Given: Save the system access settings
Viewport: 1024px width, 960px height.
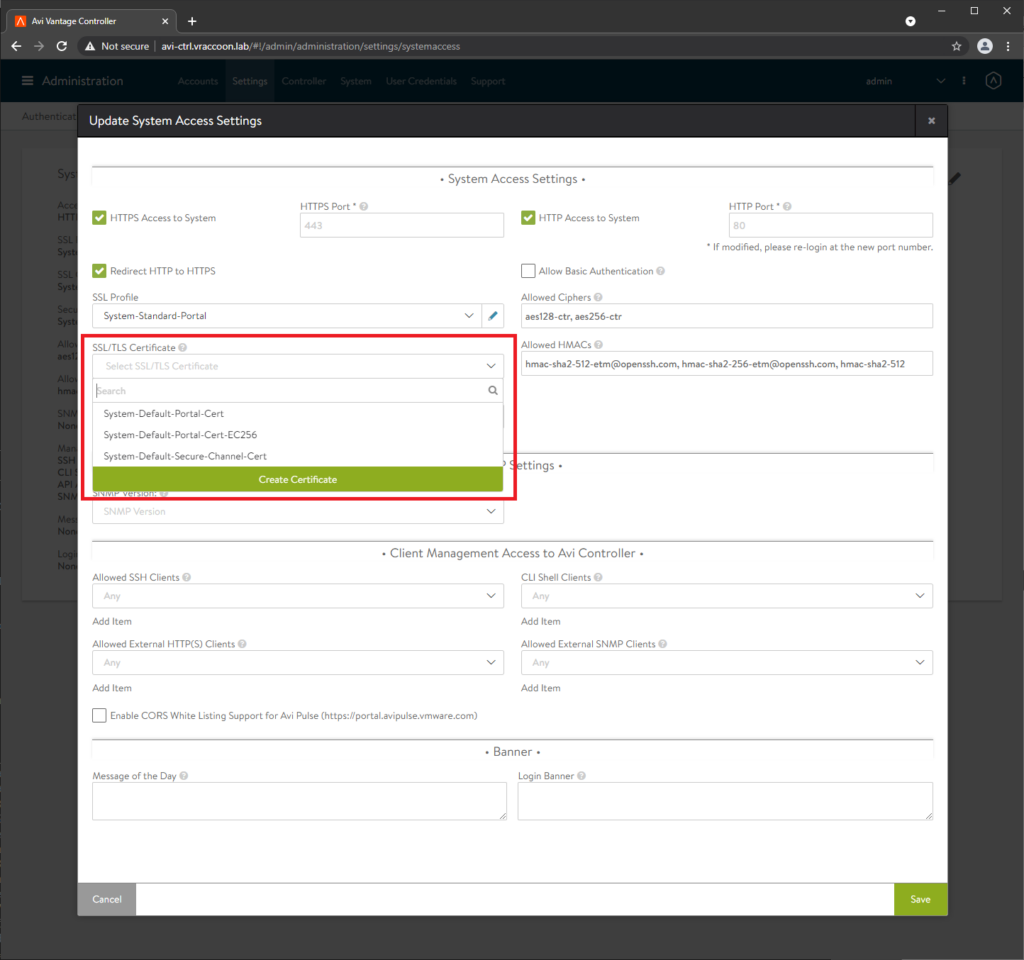Looking at the screenshot, I should 920,899.
